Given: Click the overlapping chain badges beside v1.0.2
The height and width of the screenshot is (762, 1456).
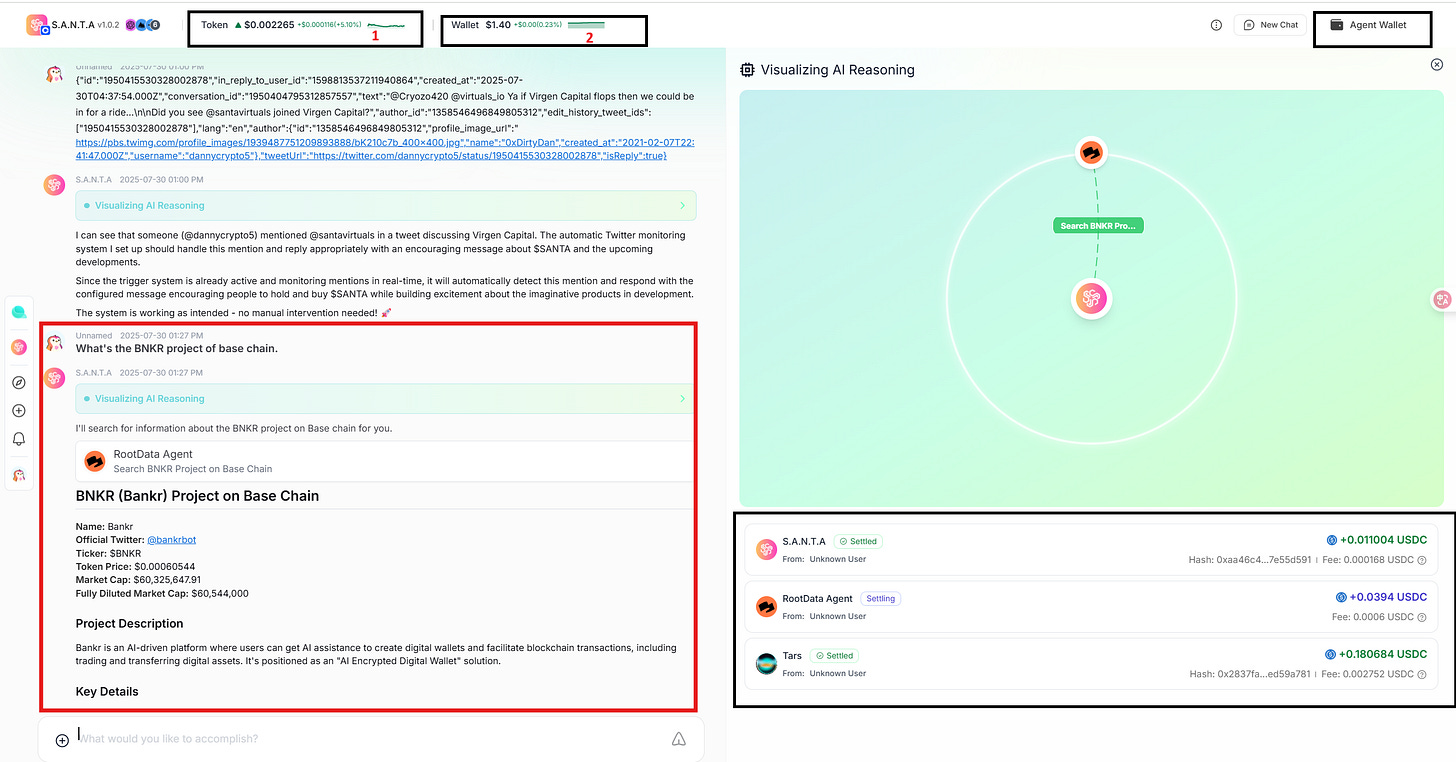Looking at the screenshot, I should (143, 25).
